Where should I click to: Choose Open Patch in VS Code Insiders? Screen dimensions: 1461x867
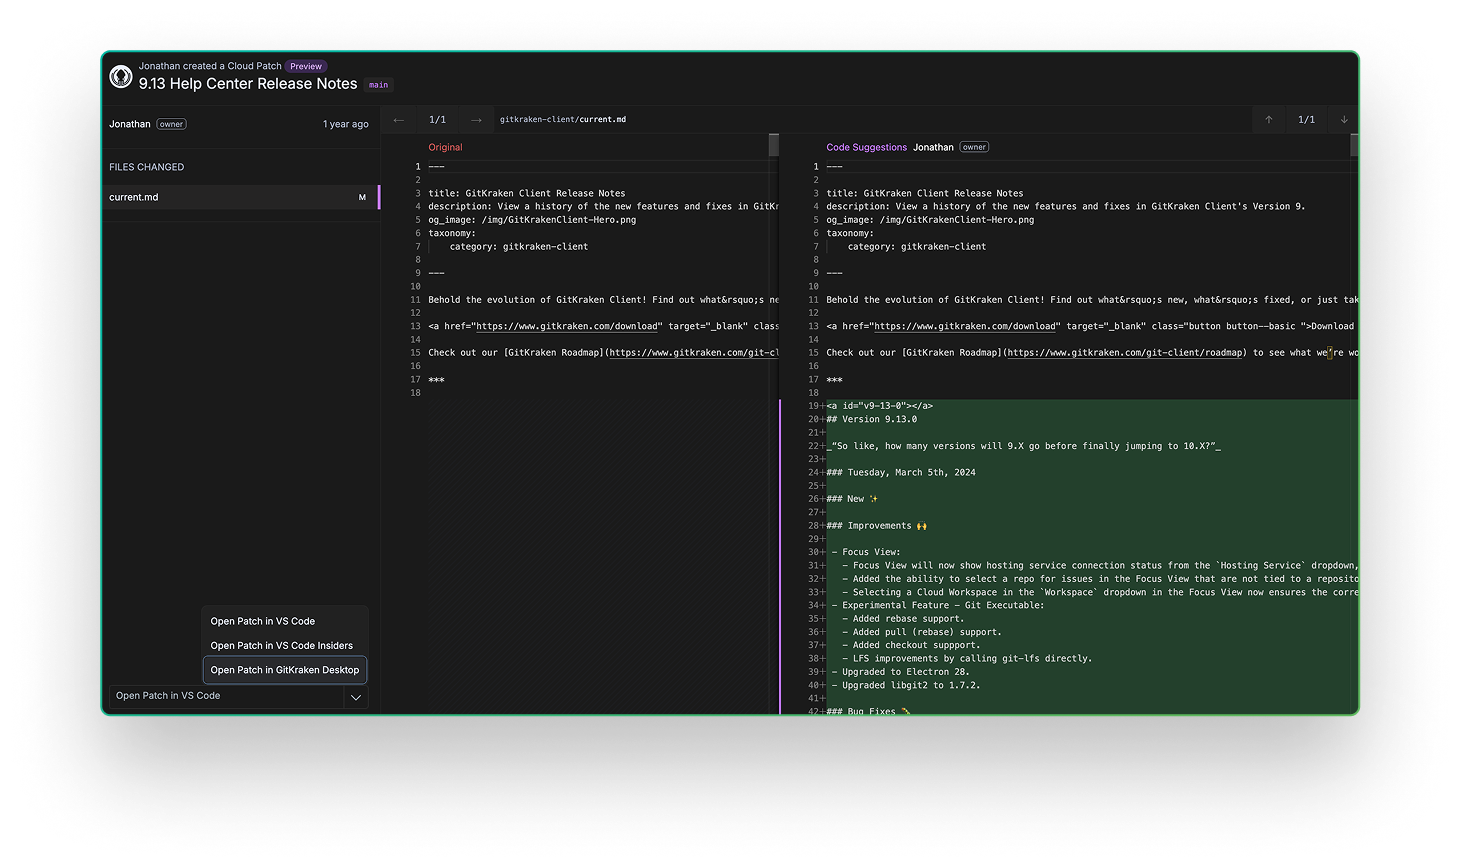(x=283, y=645)
